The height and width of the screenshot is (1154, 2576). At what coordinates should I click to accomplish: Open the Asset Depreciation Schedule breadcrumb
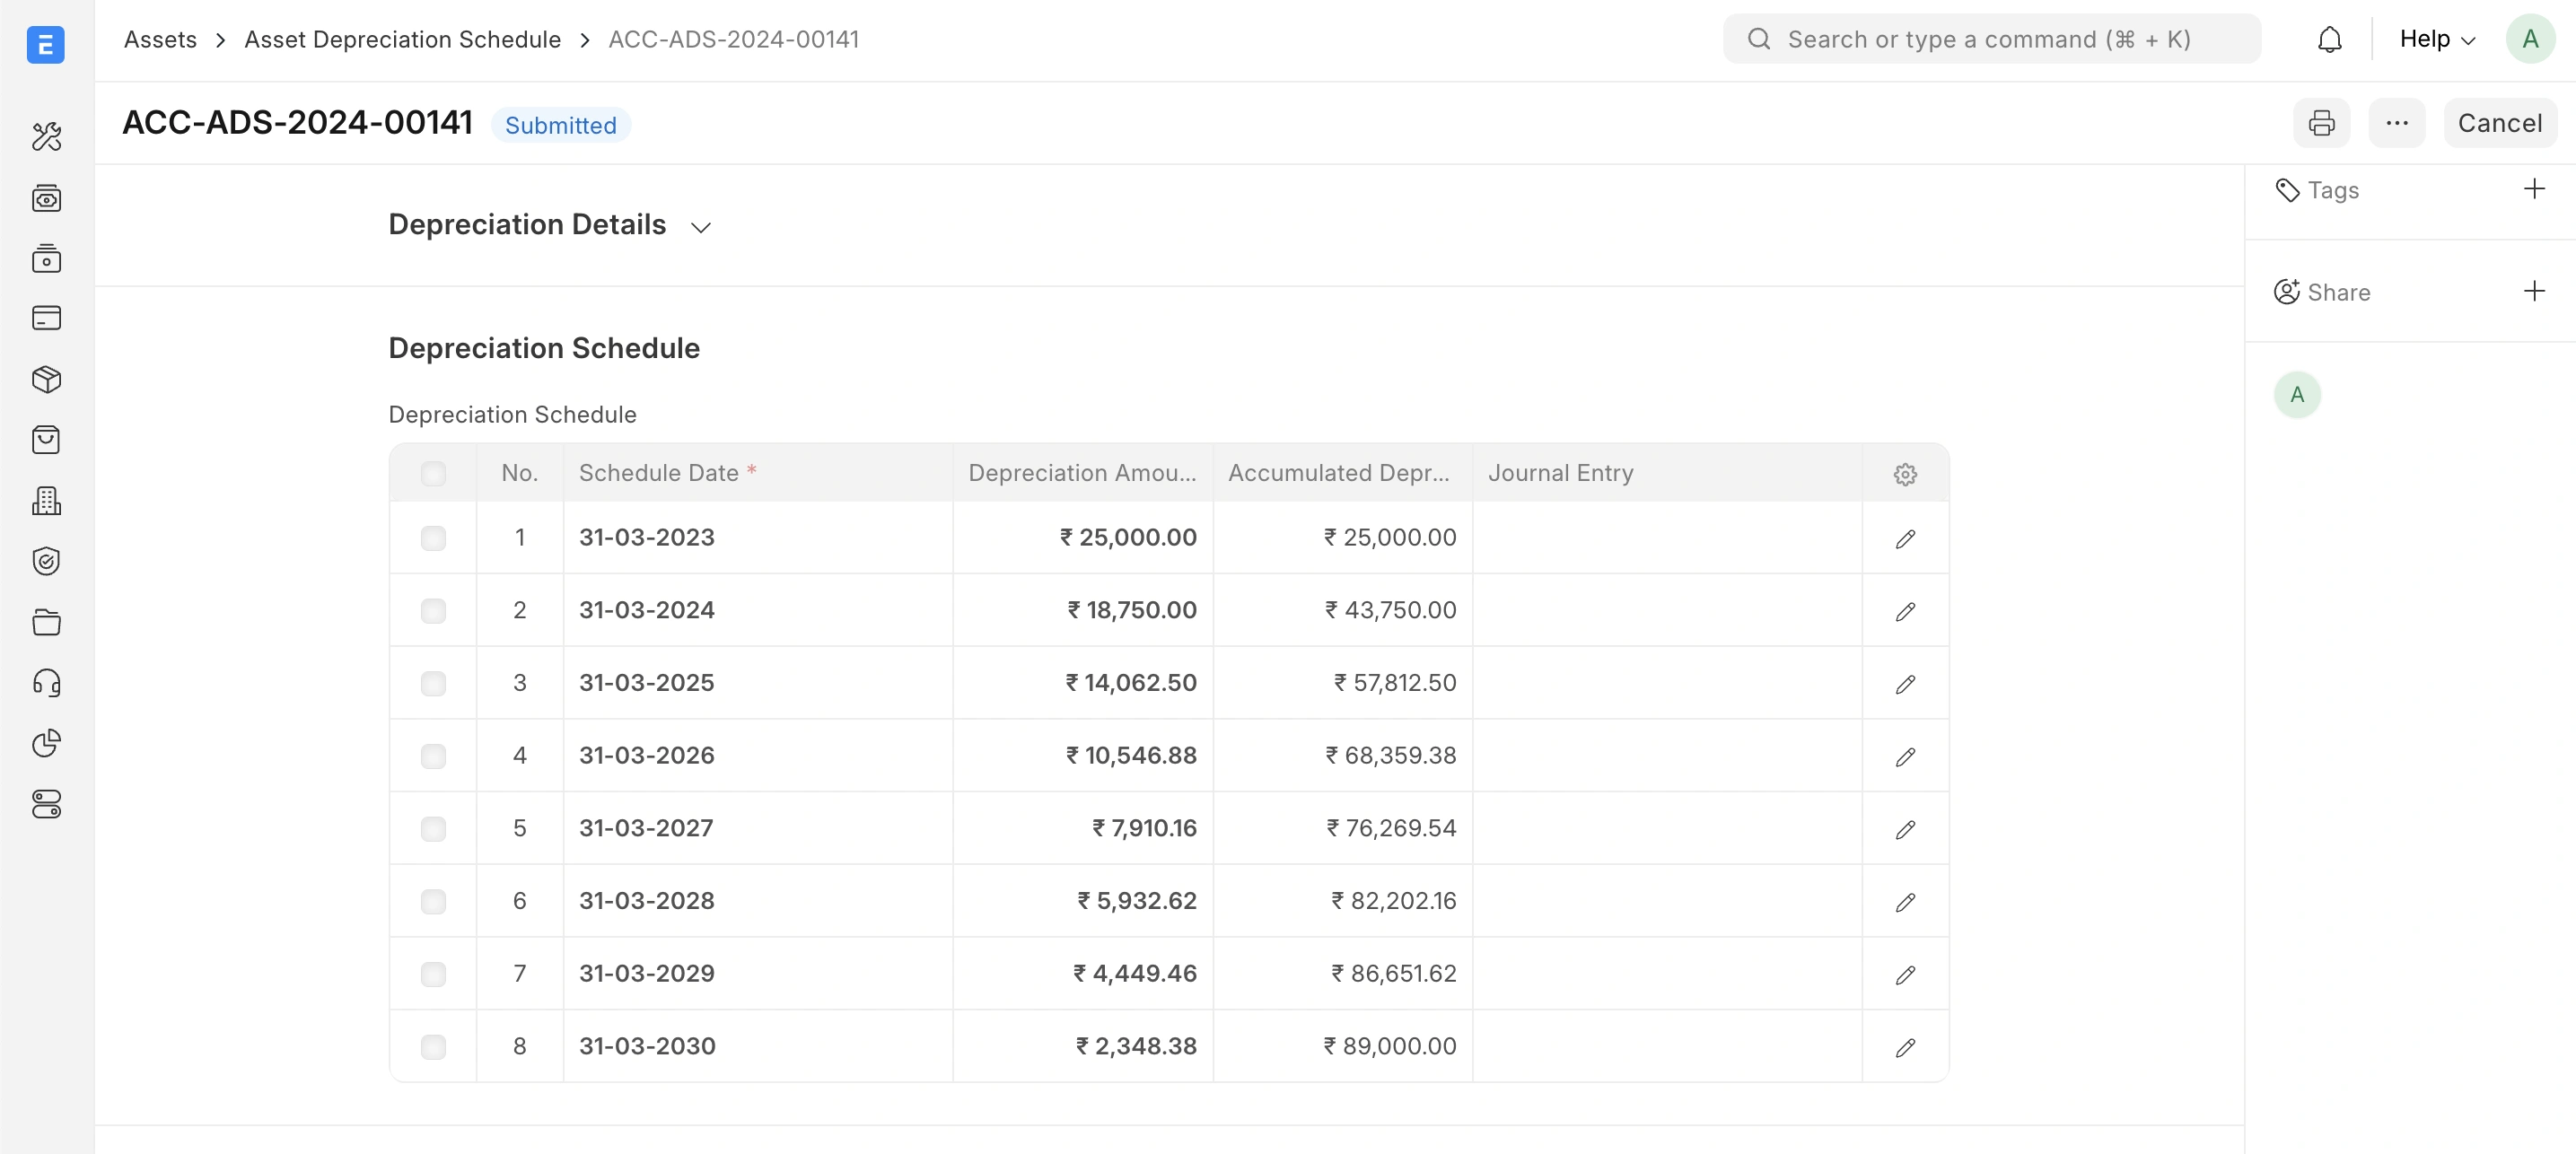click(402, 39)
